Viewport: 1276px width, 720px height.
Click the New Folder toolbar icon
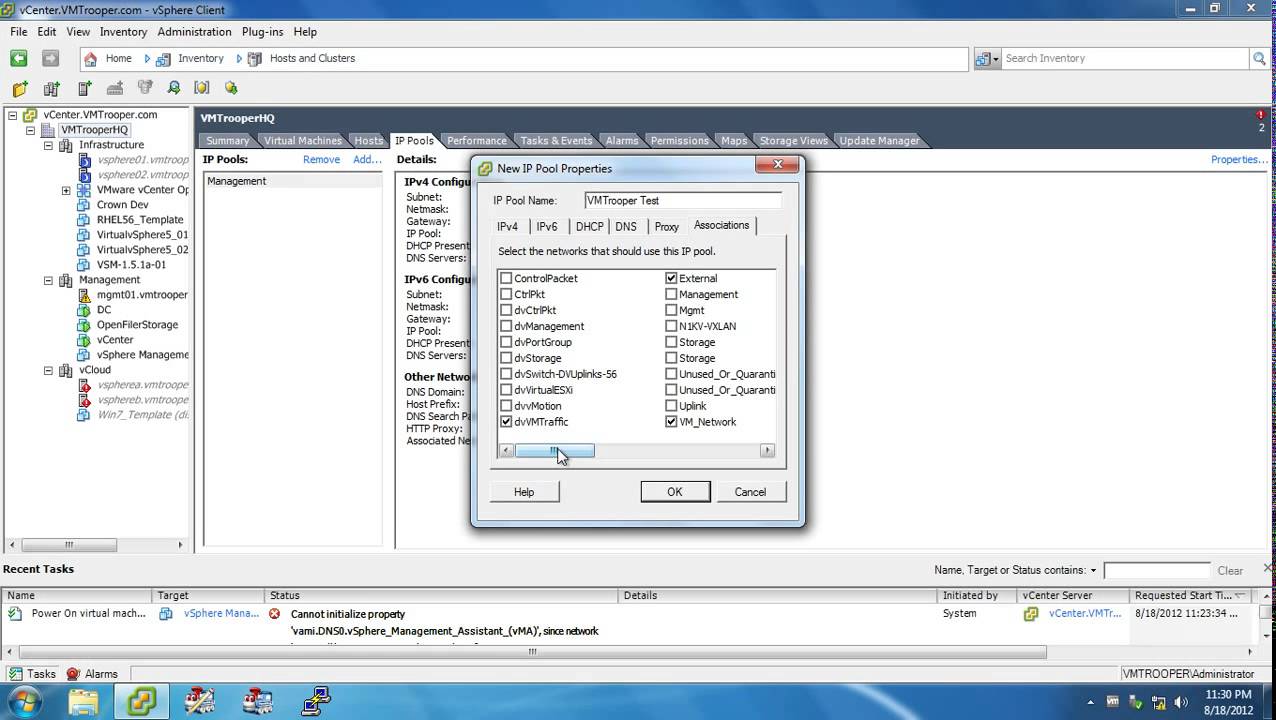click(x=20, y=88)
